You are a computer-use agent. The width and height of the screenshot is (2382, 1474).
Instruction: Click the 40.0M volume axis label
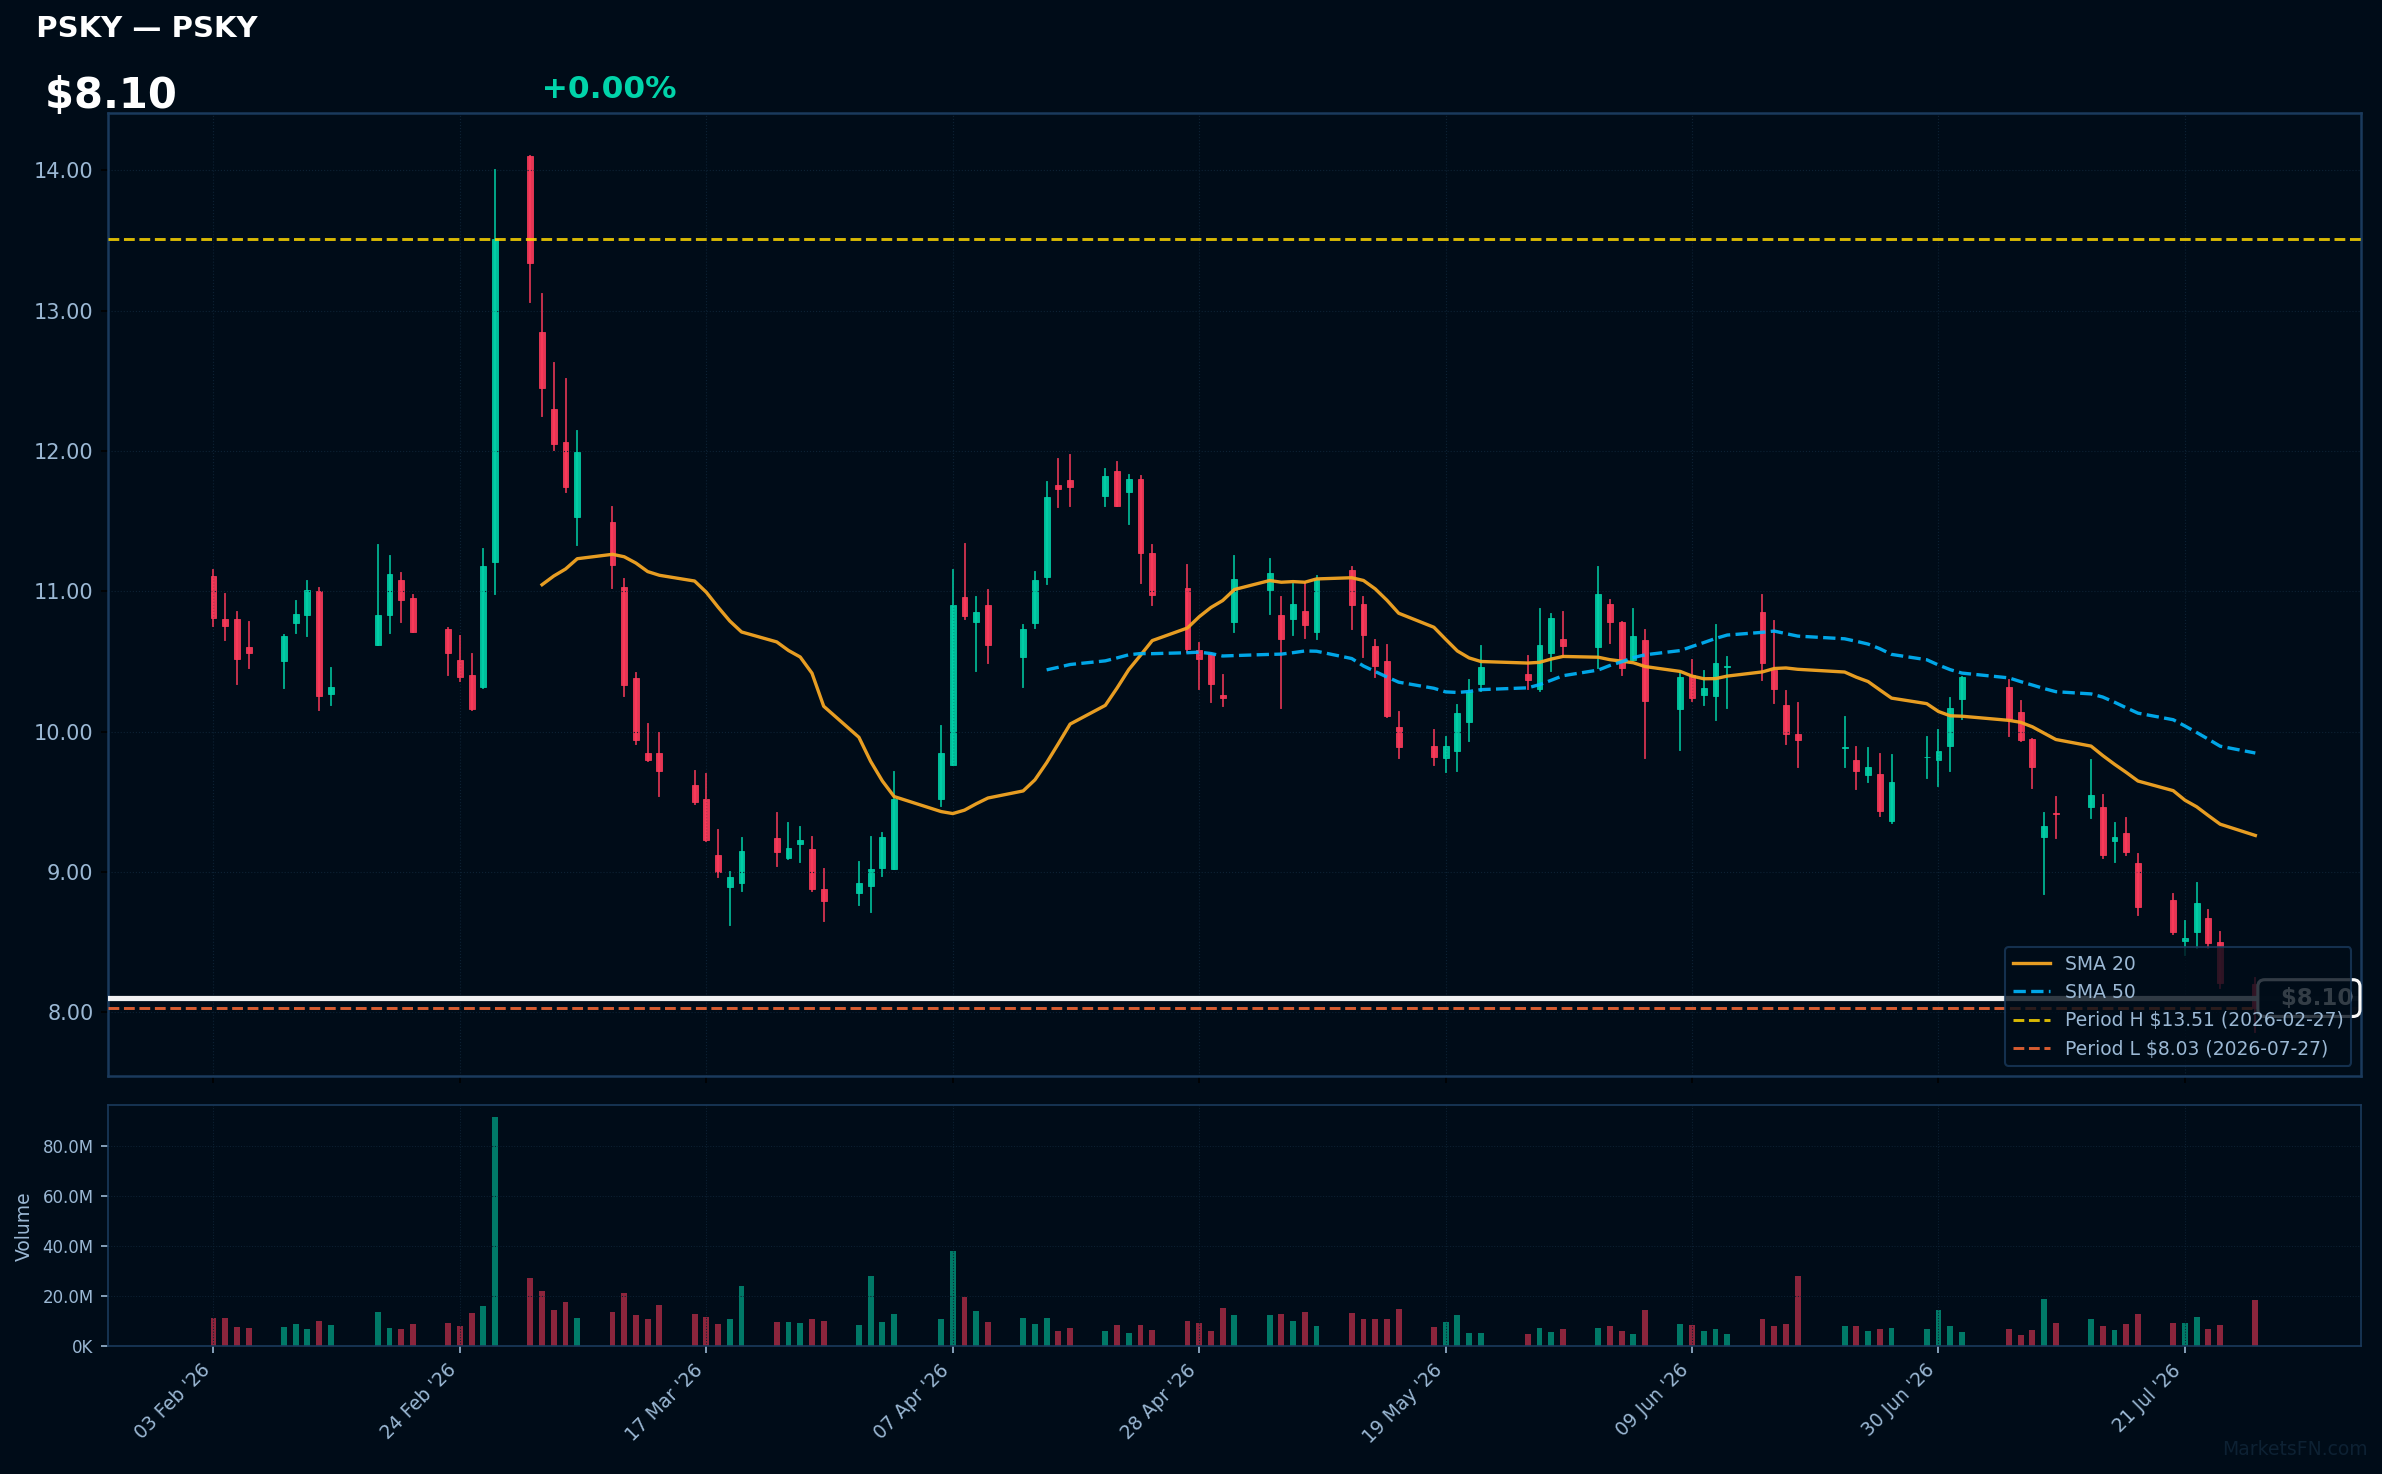point(68,1246)
